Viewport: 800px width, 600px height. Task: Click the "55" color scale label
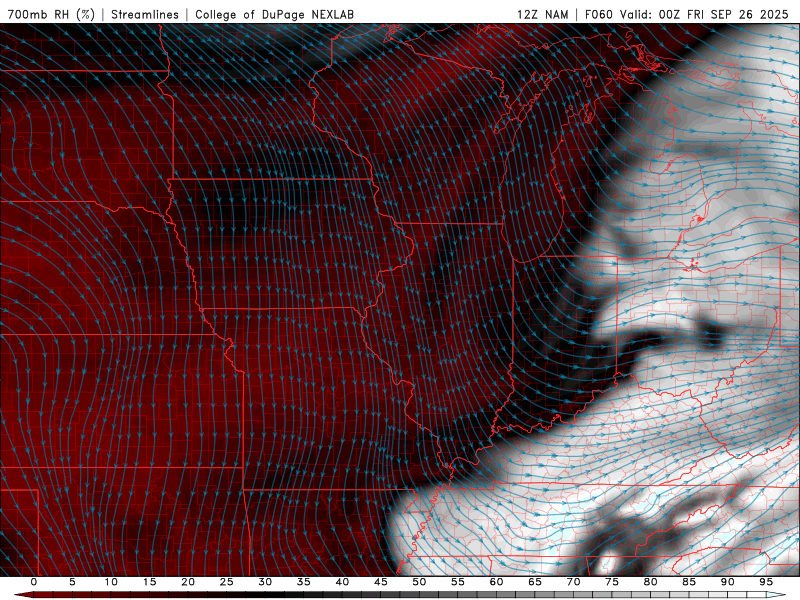458,582
